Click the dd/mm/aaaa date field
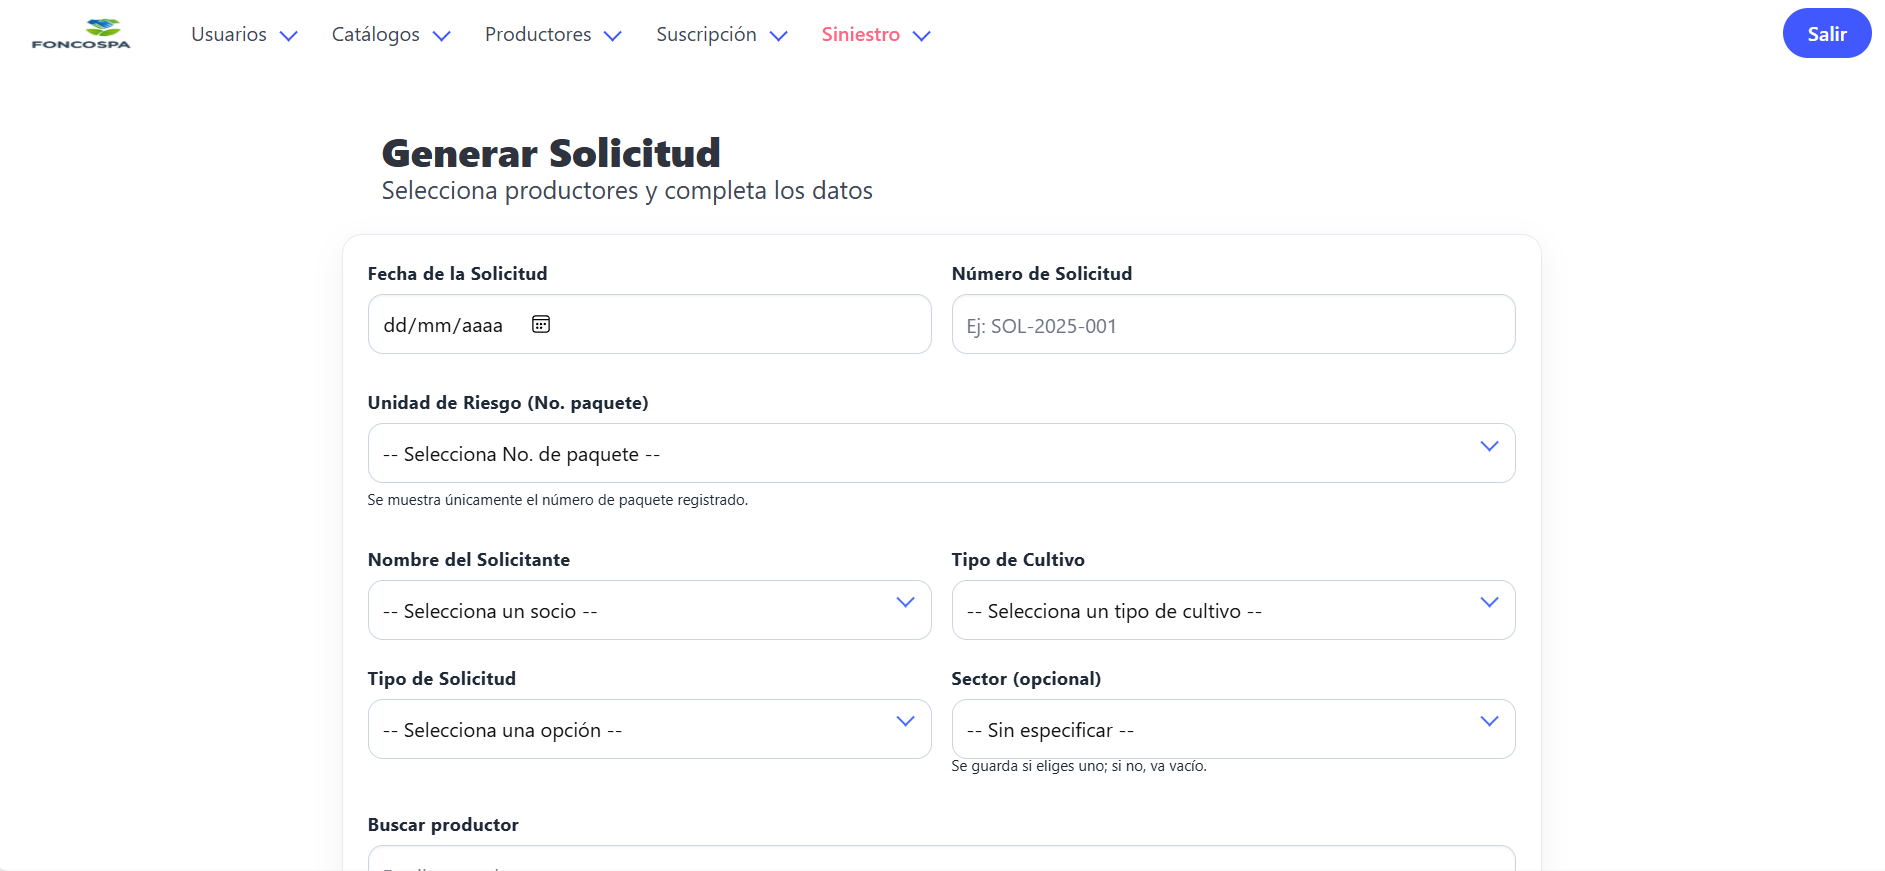 coord(445,324)
